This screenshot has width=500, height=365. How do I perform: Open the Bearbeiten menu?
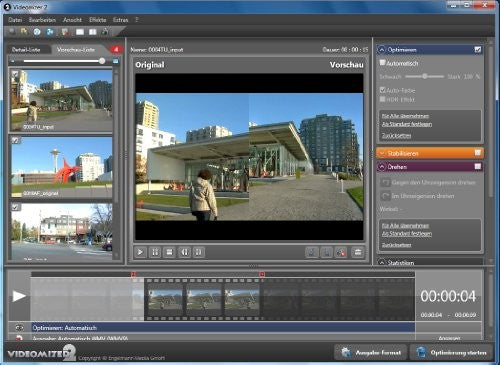(42, 20)
